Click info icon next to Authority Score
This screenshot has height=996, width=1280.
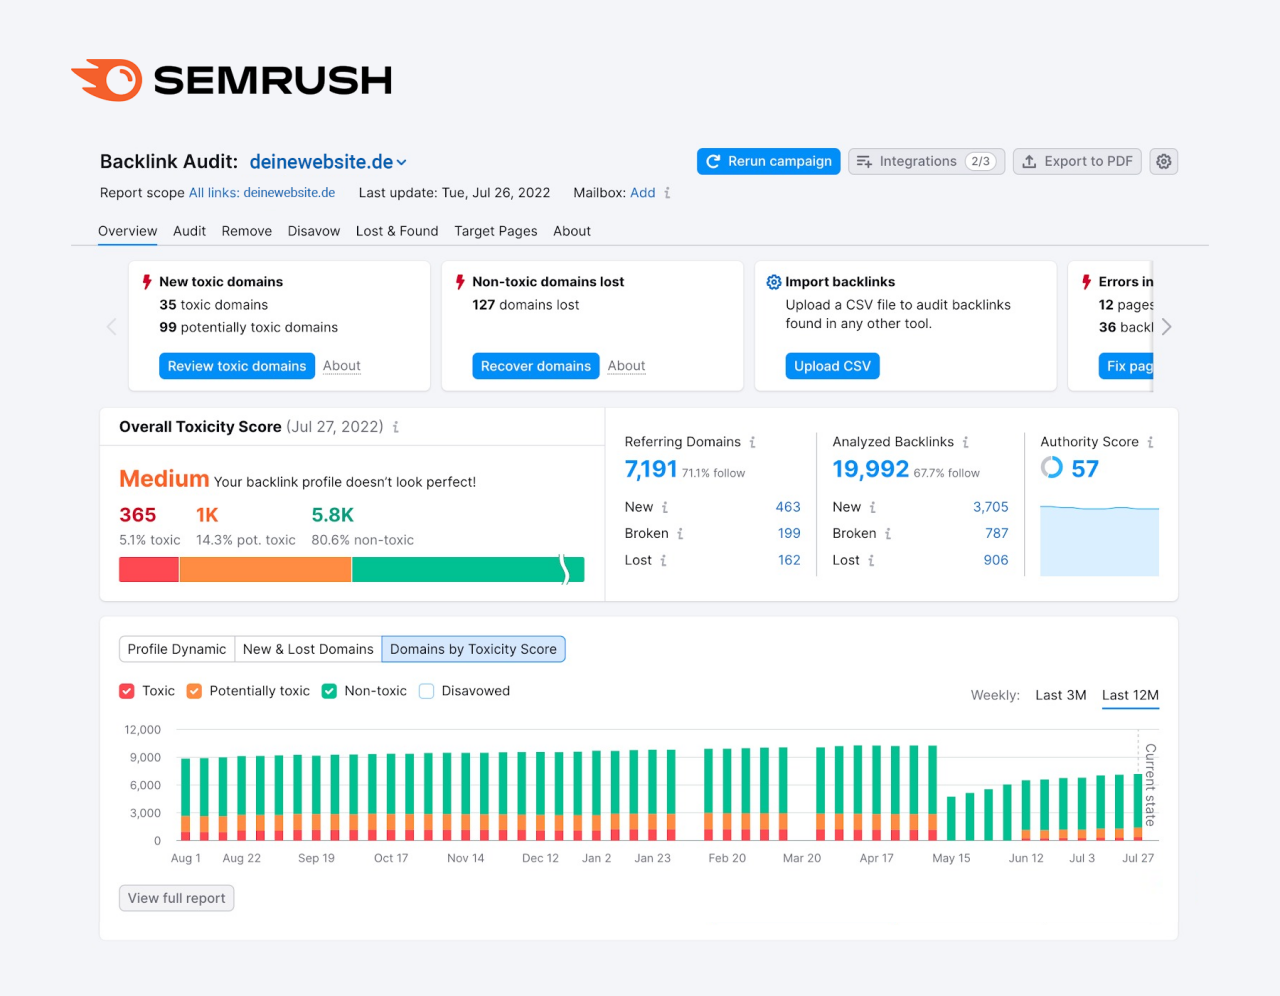[1150, 442]
